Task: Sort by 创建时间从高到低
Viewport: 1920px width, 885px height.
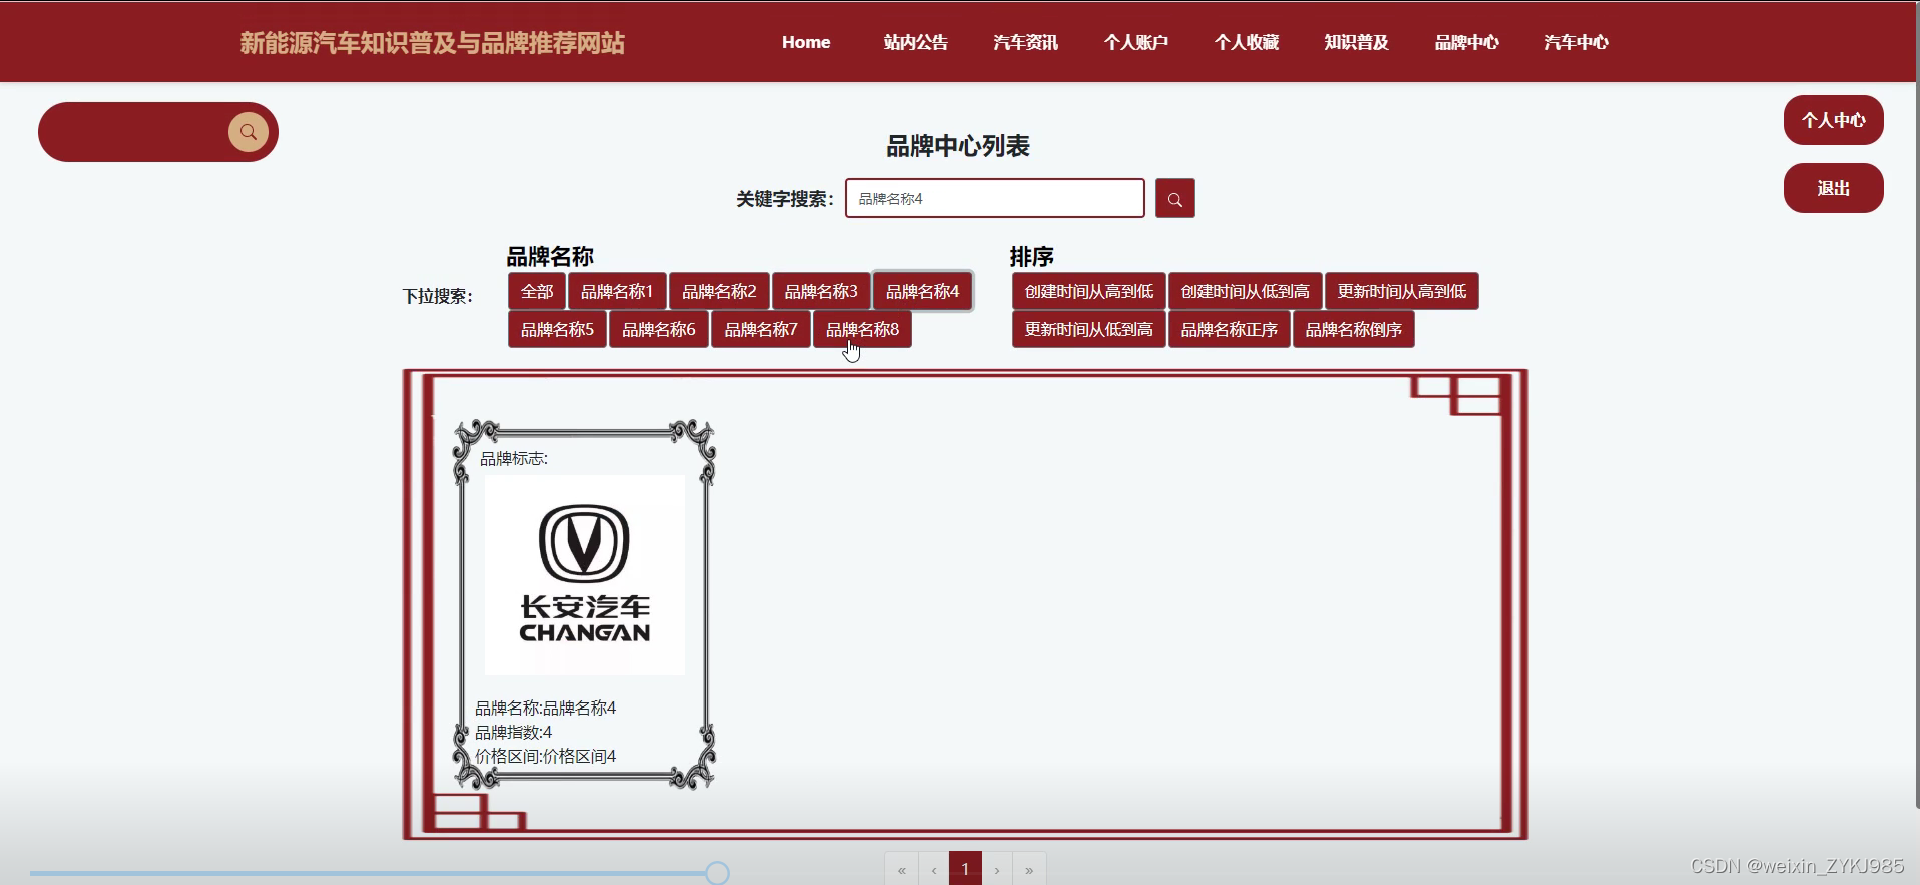Action: pyautogui.click(x=1089, y=291)
